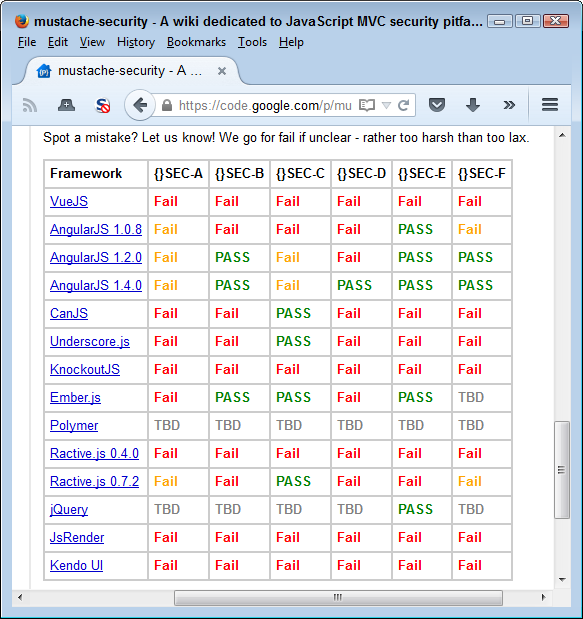The image size is (583, 619).
Task: Click the Pocket save icon
Action: click(437, 105)
